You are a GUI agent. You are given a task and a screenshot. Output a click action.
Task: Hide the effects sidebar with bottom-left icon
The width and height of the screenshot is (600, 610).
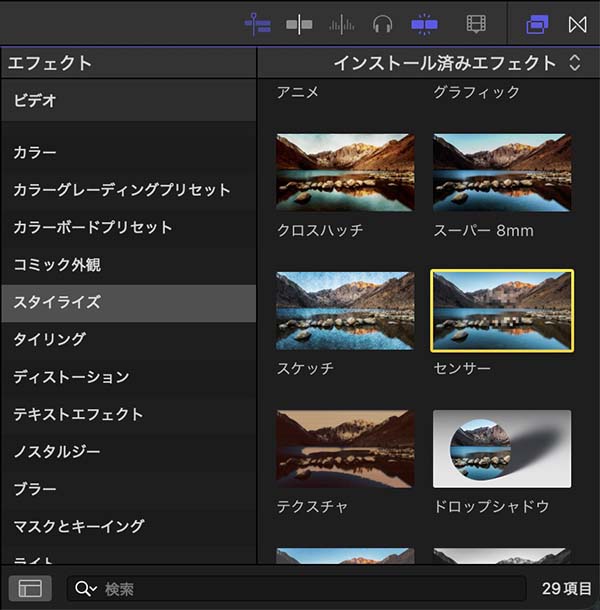(x=30, y=589)
